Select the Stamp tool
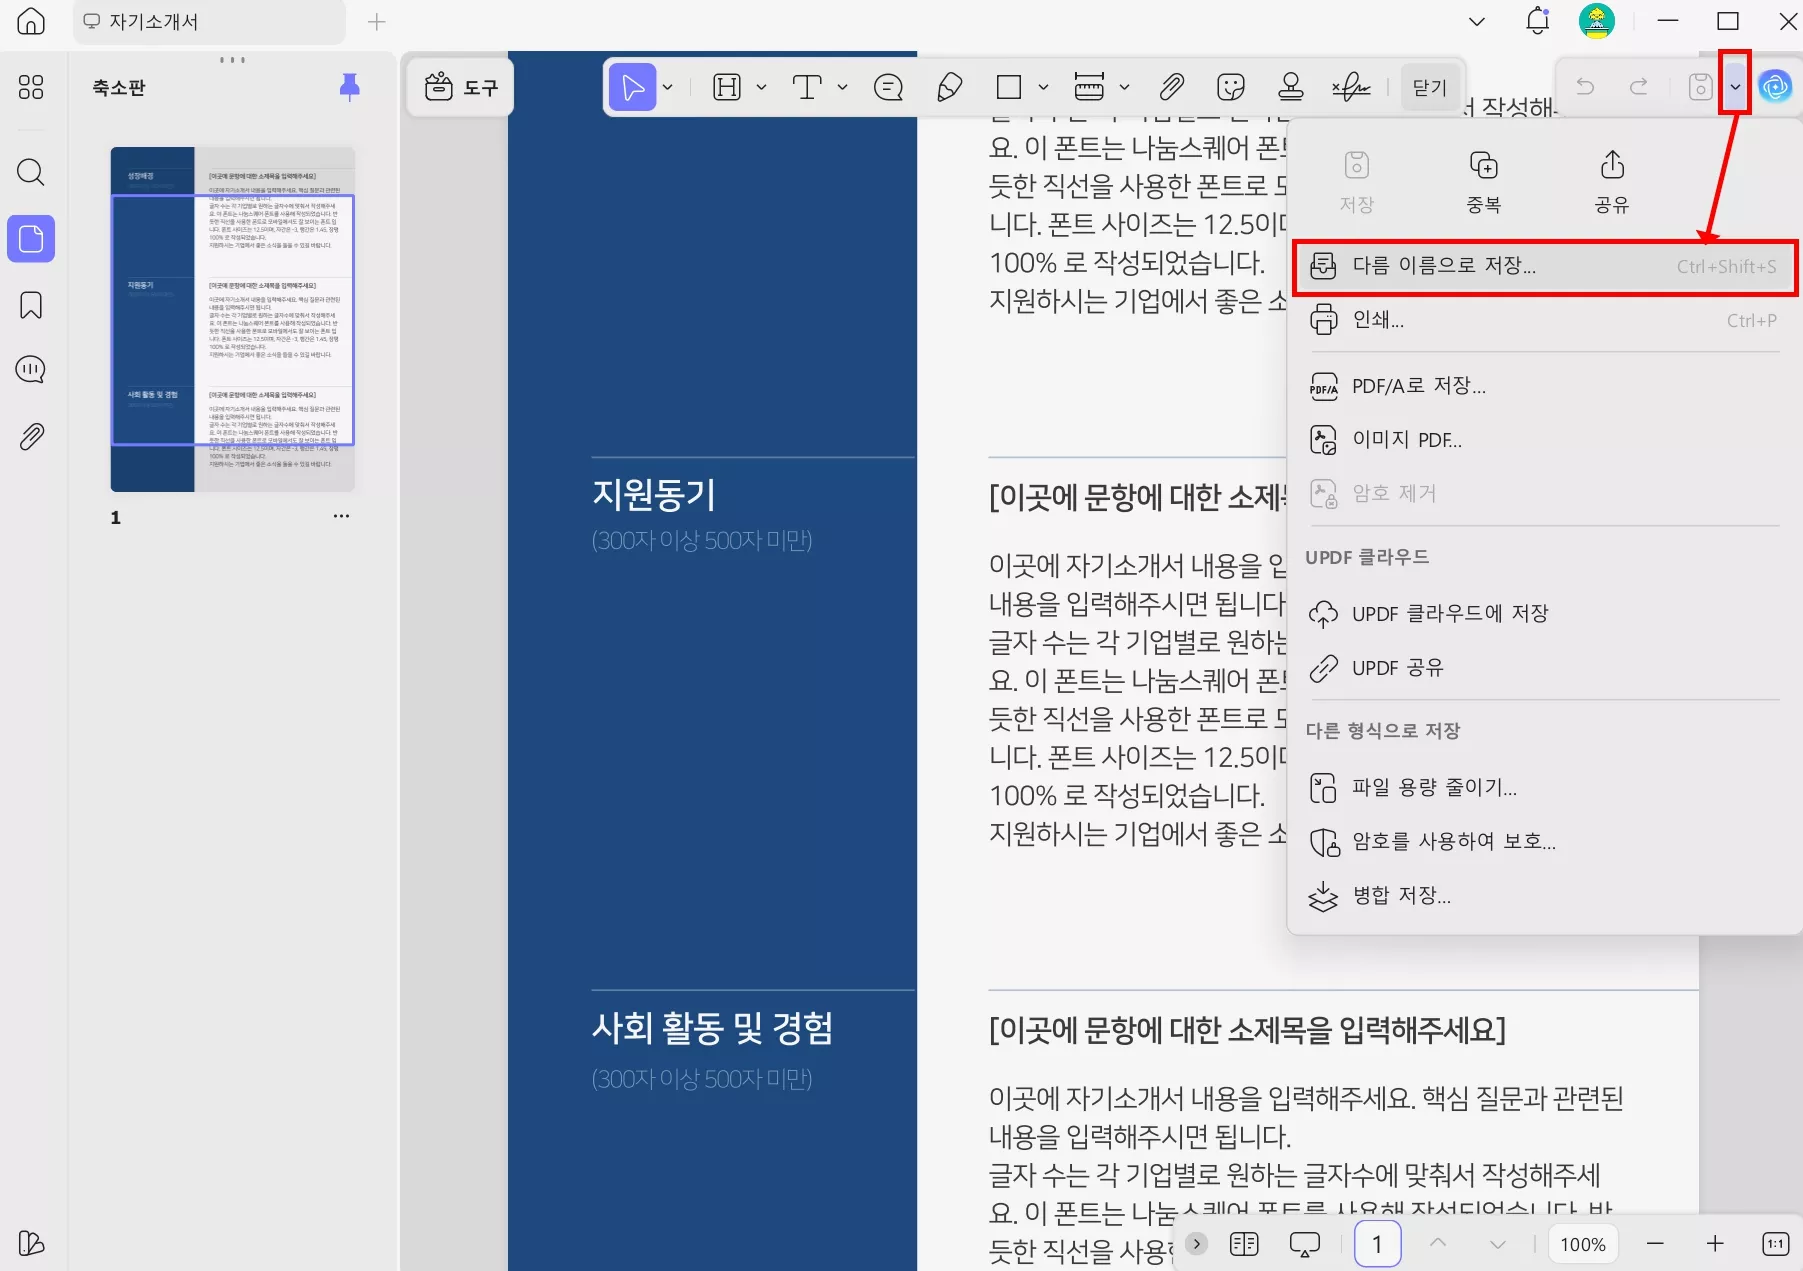This screenshot has height=1271, width=1803. pyautogui.click(x=1291, y=87)
